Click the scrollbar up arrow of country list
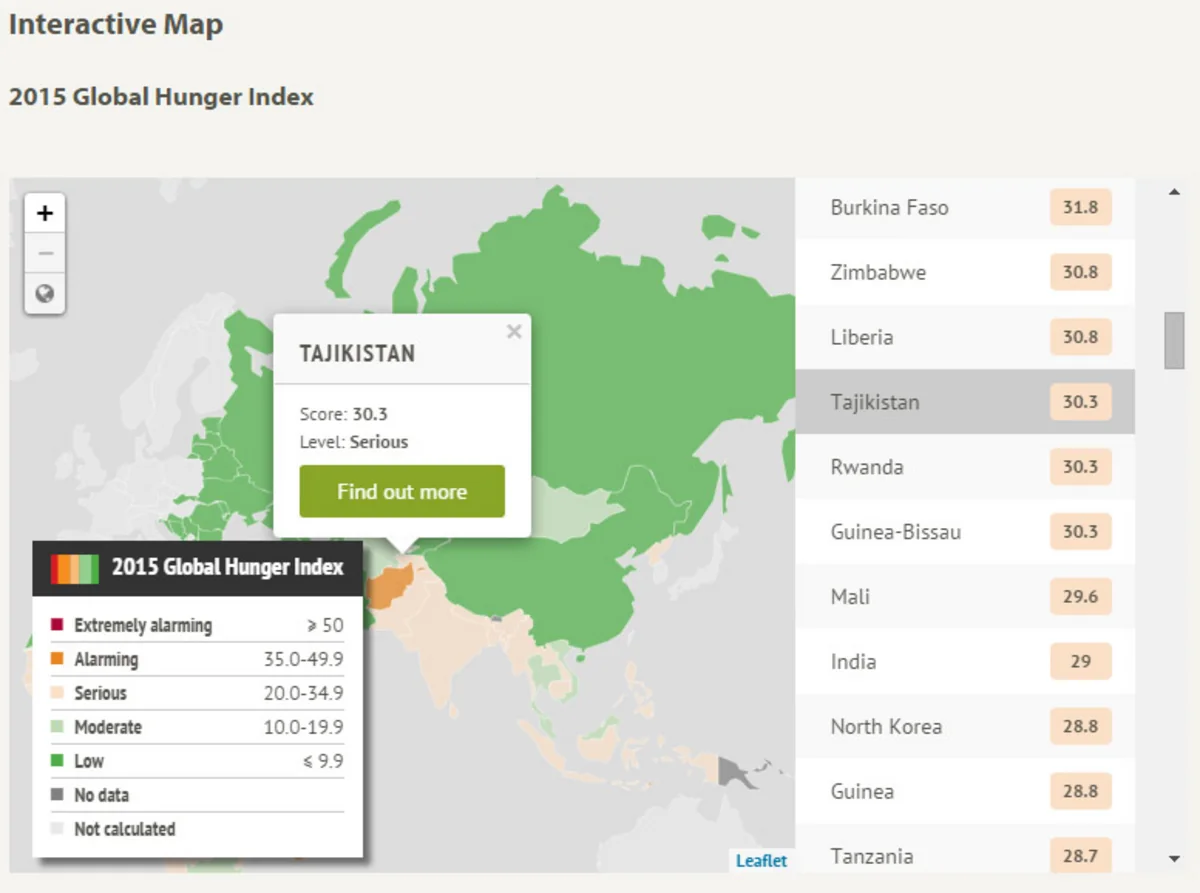This screenshot has width=1200, height=893. (1174, 192)
